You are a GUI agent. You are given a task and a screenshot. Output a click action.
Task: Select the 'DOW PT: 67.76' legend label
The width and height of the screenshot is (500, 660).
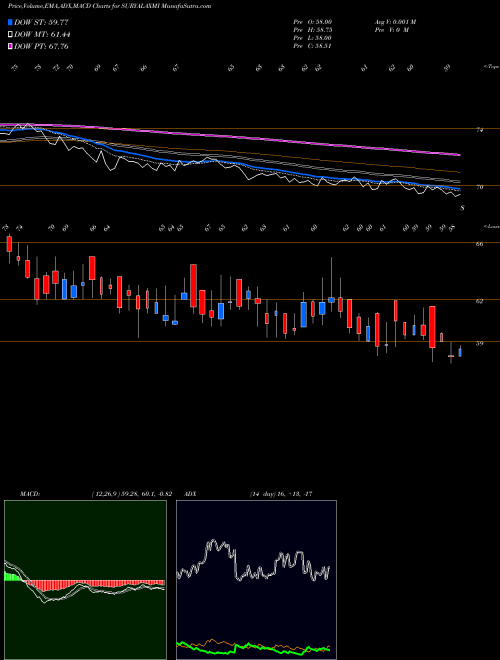[41, 46]
